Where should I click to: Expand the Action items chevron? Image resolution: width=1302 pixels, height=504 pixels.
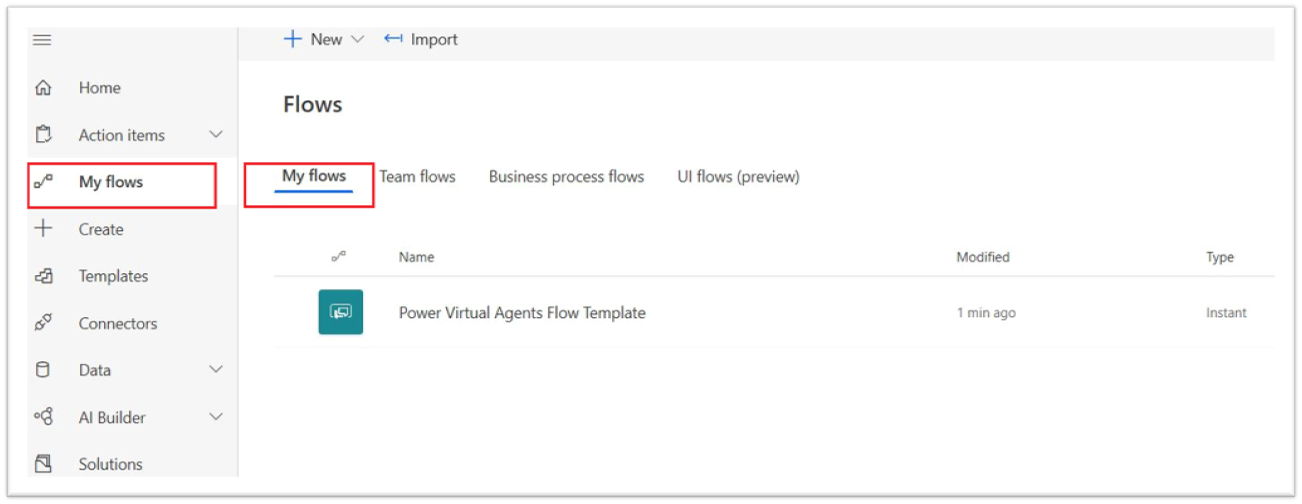[x=216, y=134]
